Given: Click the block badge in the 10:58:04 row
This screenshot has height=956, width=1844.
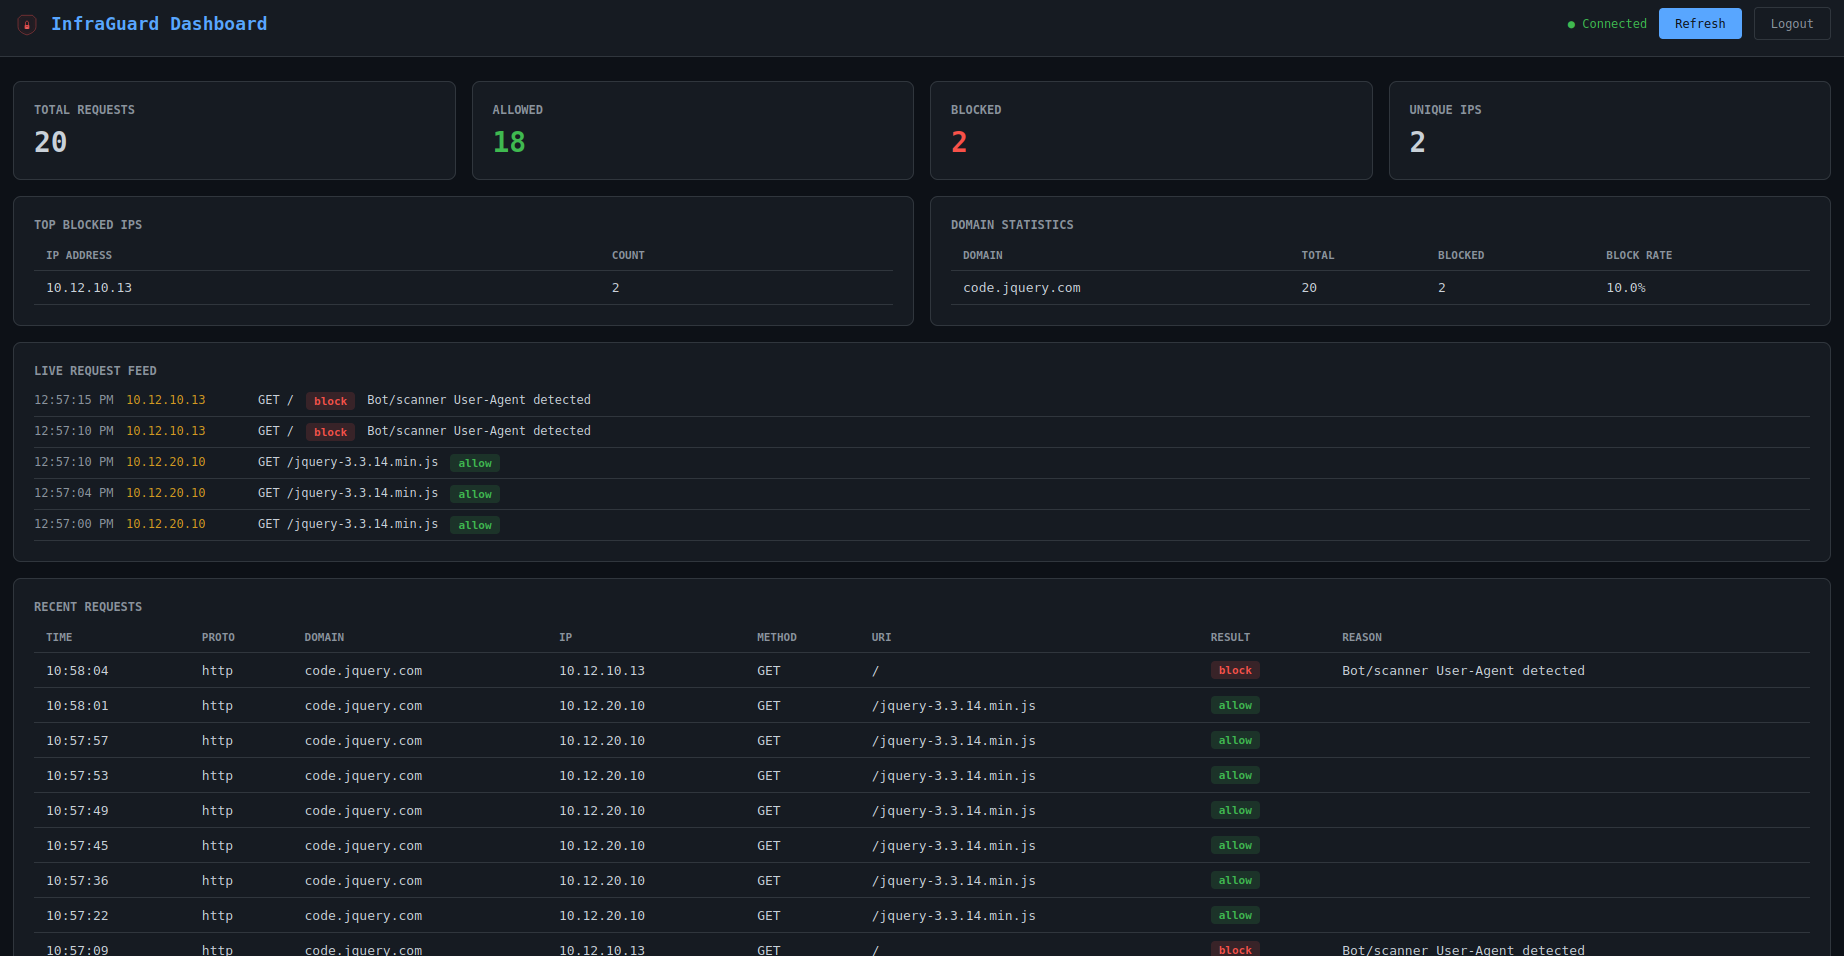Looking at the screenshot, I should coord(1235,670).
